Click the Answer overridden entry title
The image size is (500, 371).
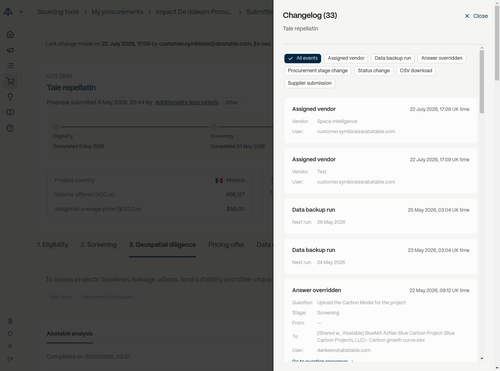click(316, 290)
